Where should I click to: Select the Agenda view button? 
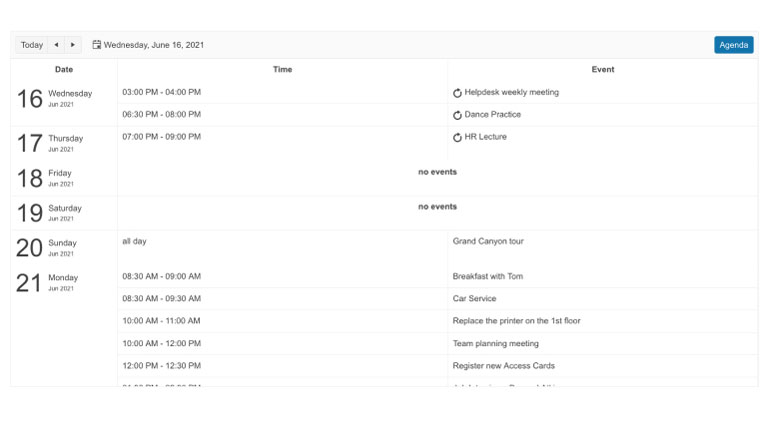pos(734,45)
